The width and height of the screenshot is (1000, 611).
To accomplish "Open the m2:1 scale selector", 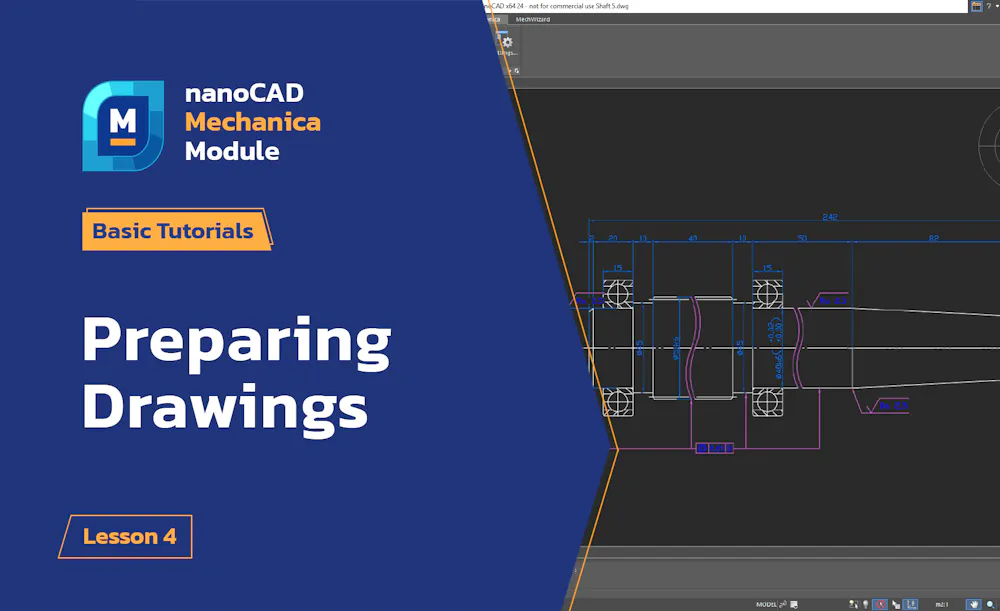I will (942, 604).
